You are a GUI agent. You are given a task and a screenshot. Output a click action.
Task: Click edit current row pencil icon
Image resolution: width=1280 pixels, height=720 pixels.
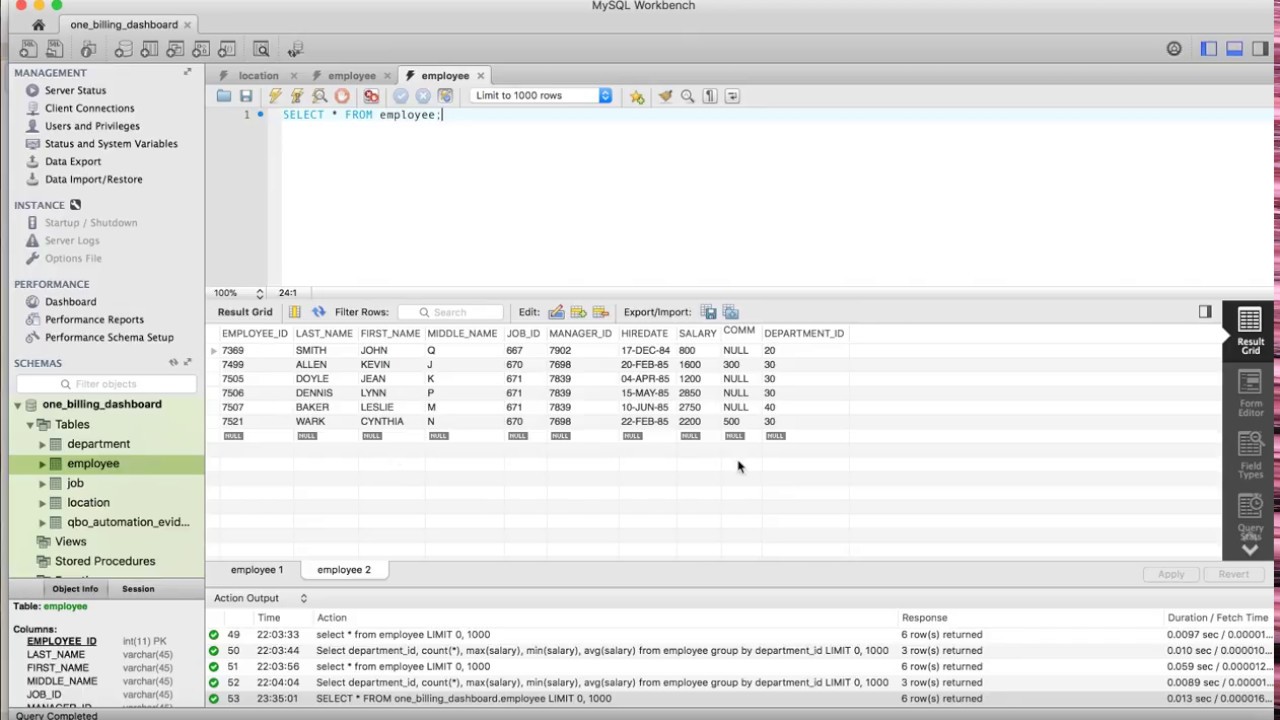click(556, 312)
